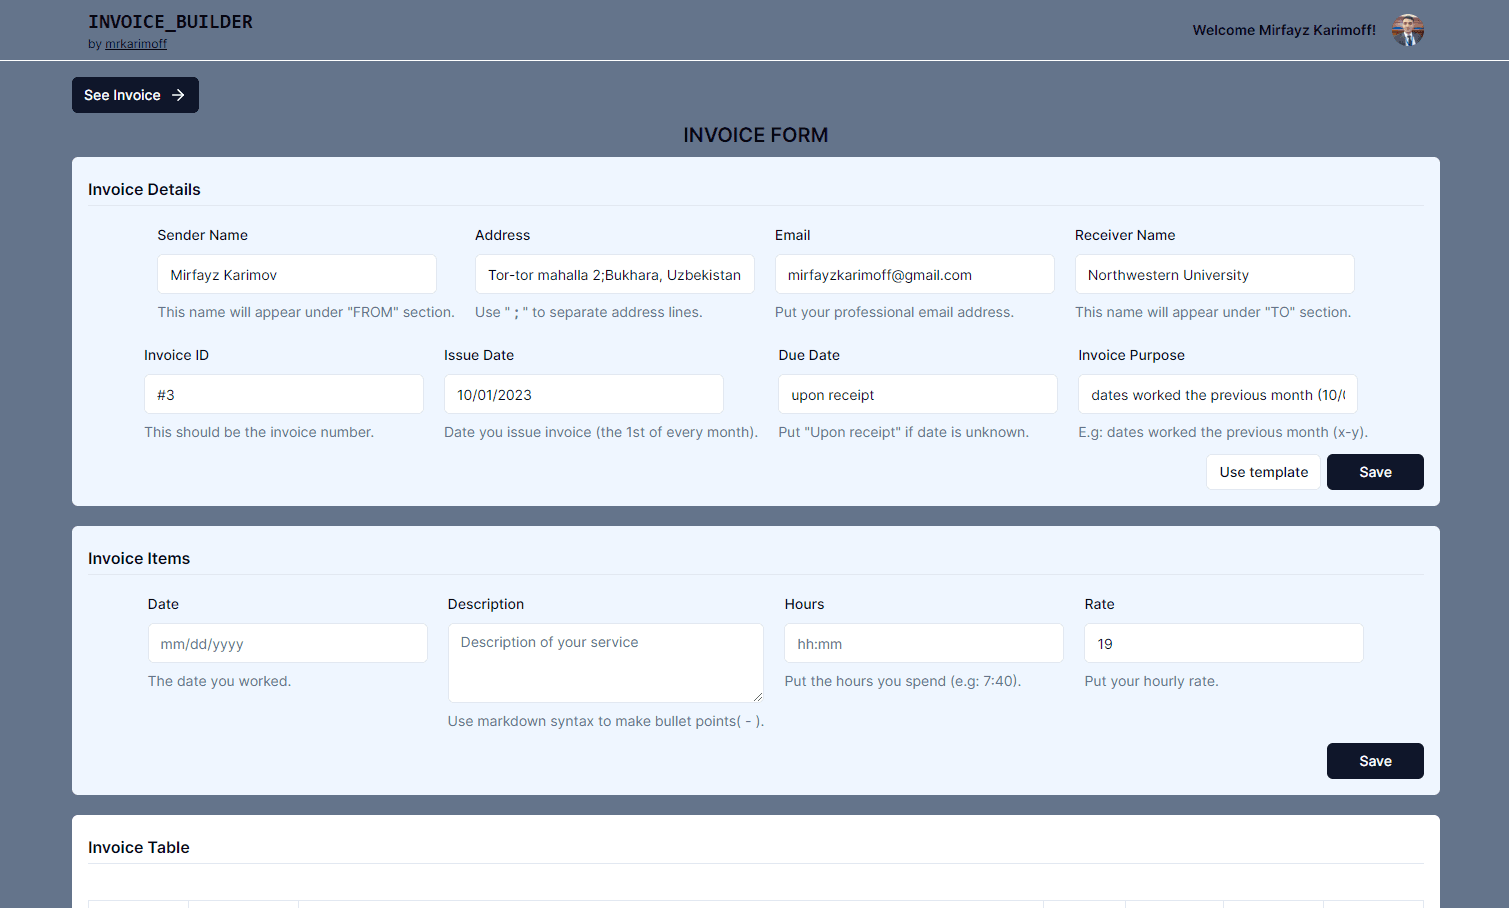
Task: Save the Invoice Items section
Action: [1375, 760]
